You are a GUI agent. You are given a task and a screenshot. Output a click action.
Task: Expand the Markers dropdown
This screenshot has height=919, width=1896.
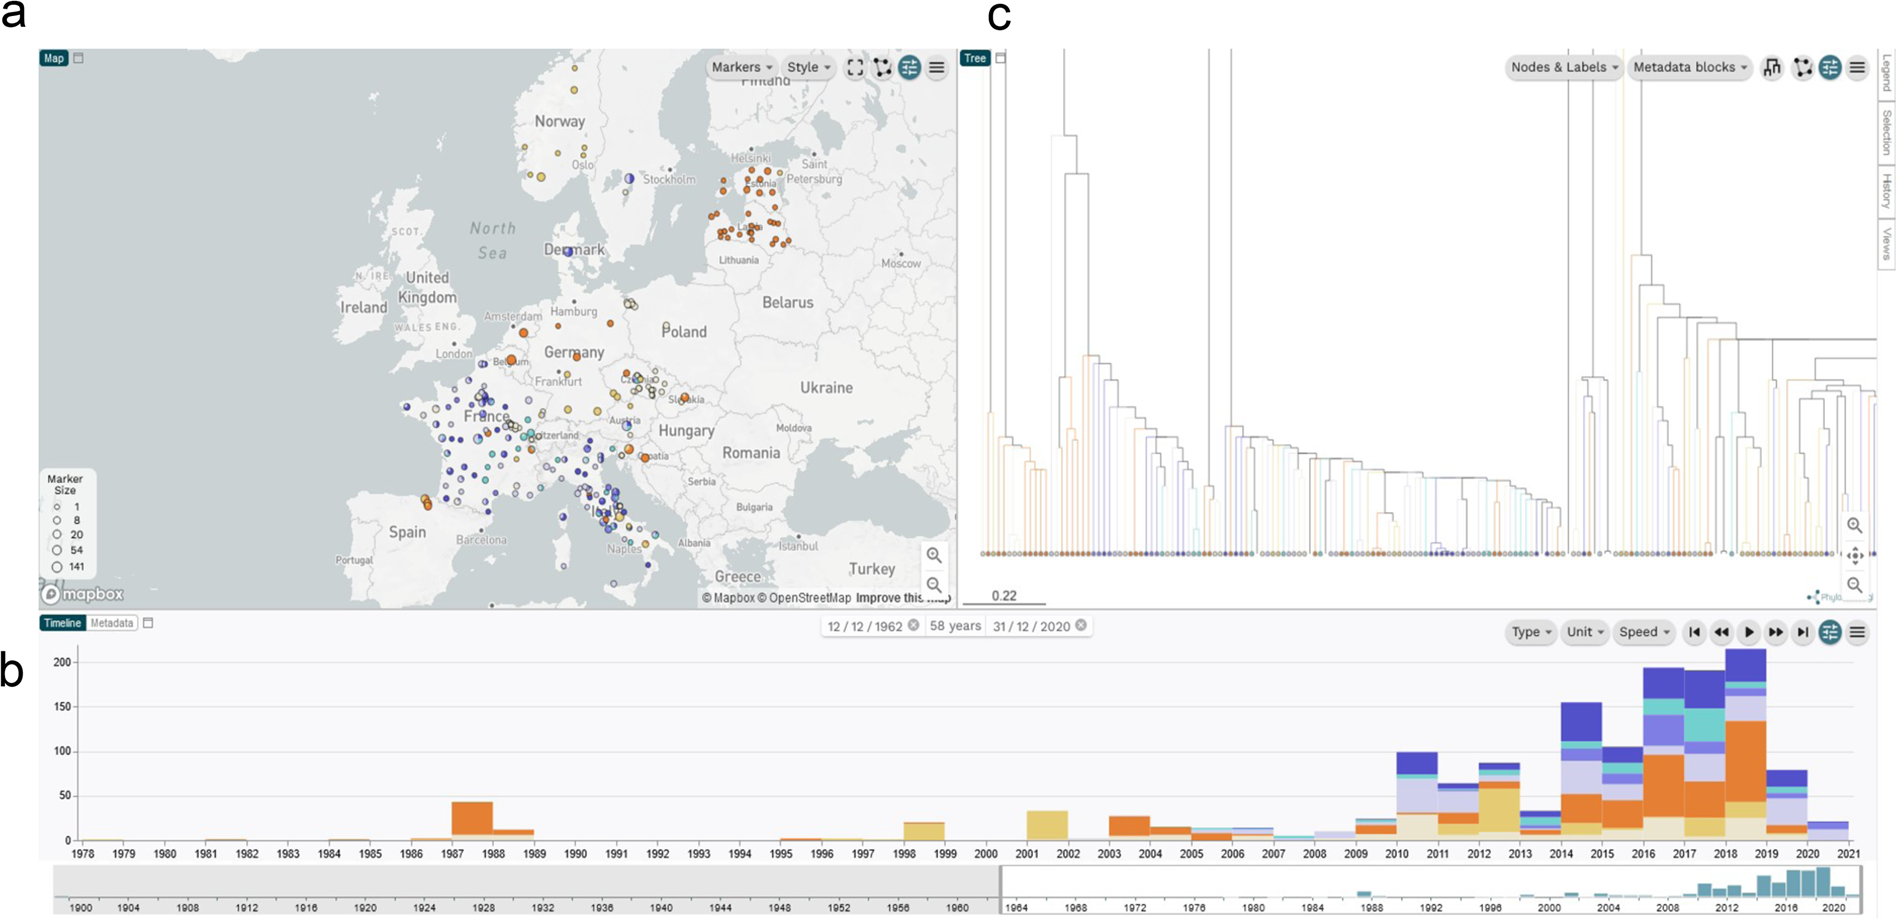(741, 68)
